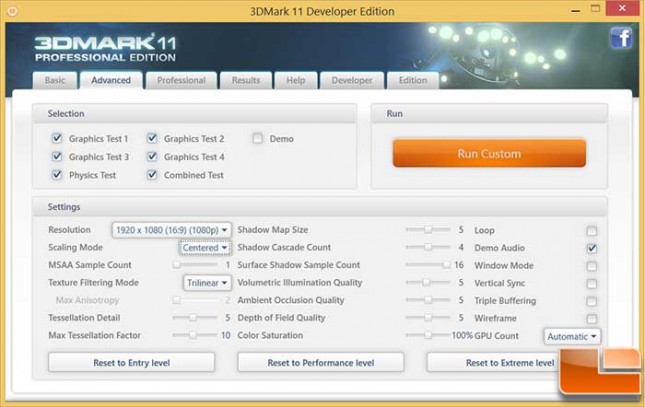Click Reset to Entry level
This screenshot has height=407, width=645.
[132, 362]
